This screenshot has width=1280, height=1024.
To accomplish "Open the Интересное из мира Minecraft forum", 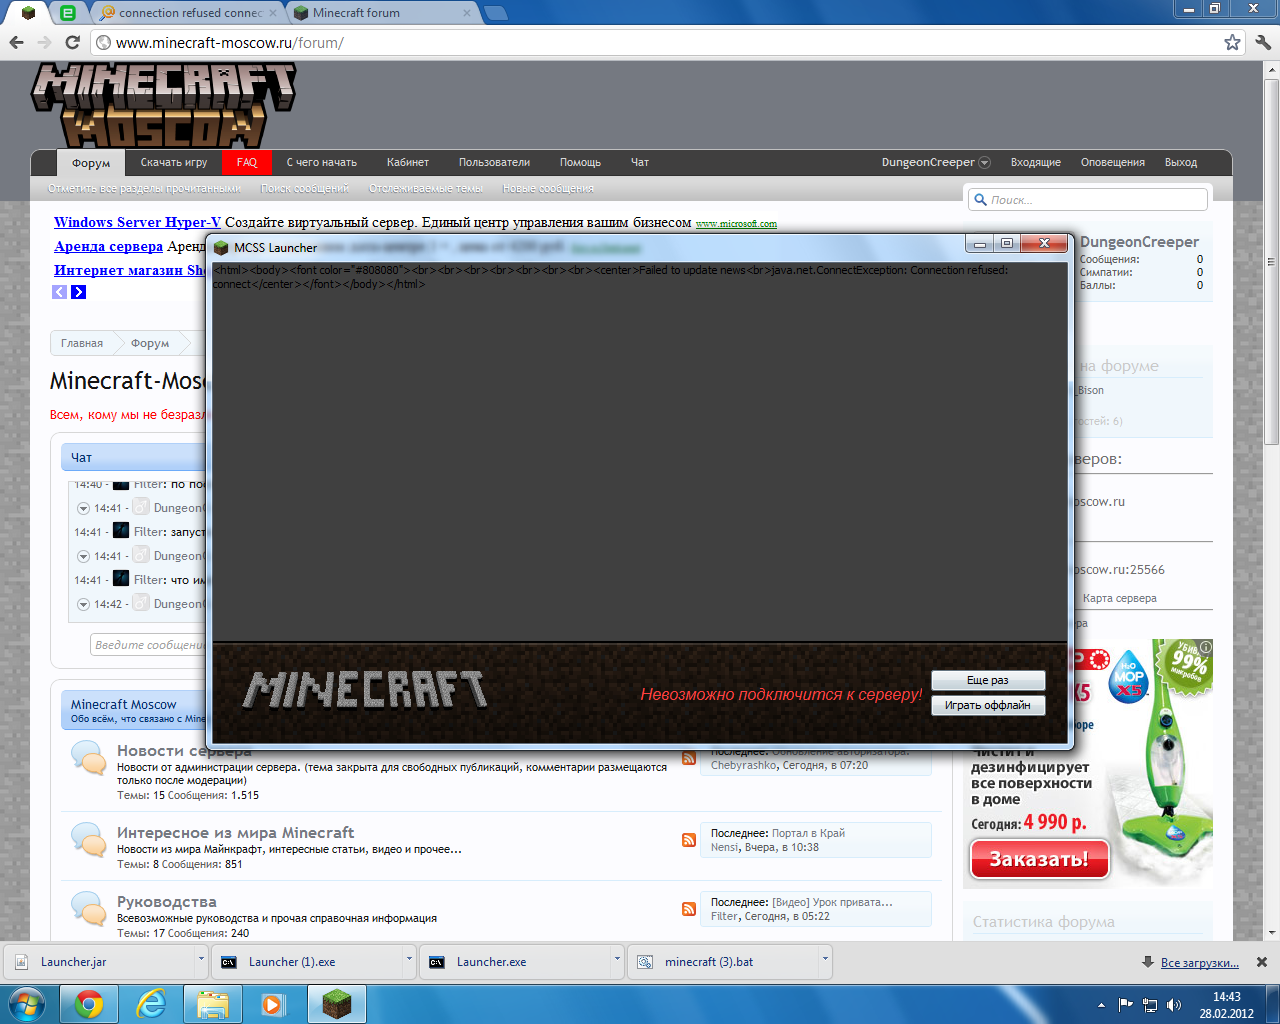I will [x=235, y=832].
